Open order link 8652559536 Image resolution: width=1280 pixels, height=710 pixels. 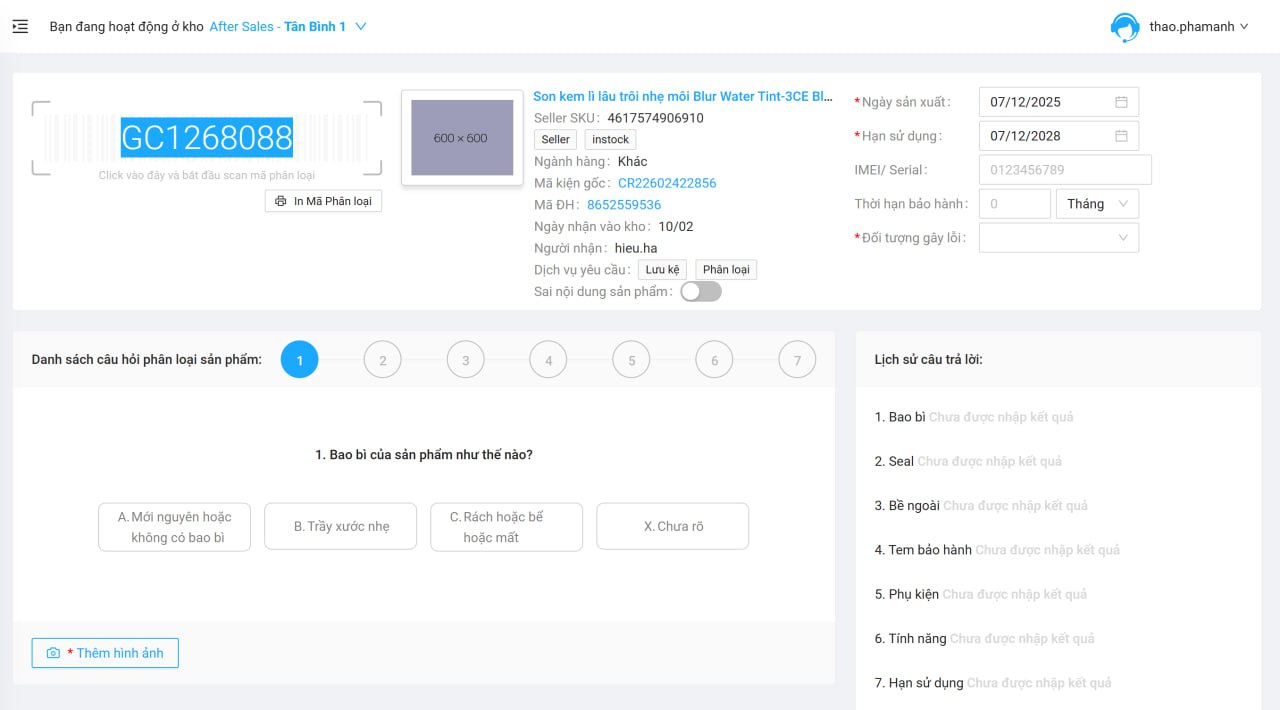(x=623, y=205)
